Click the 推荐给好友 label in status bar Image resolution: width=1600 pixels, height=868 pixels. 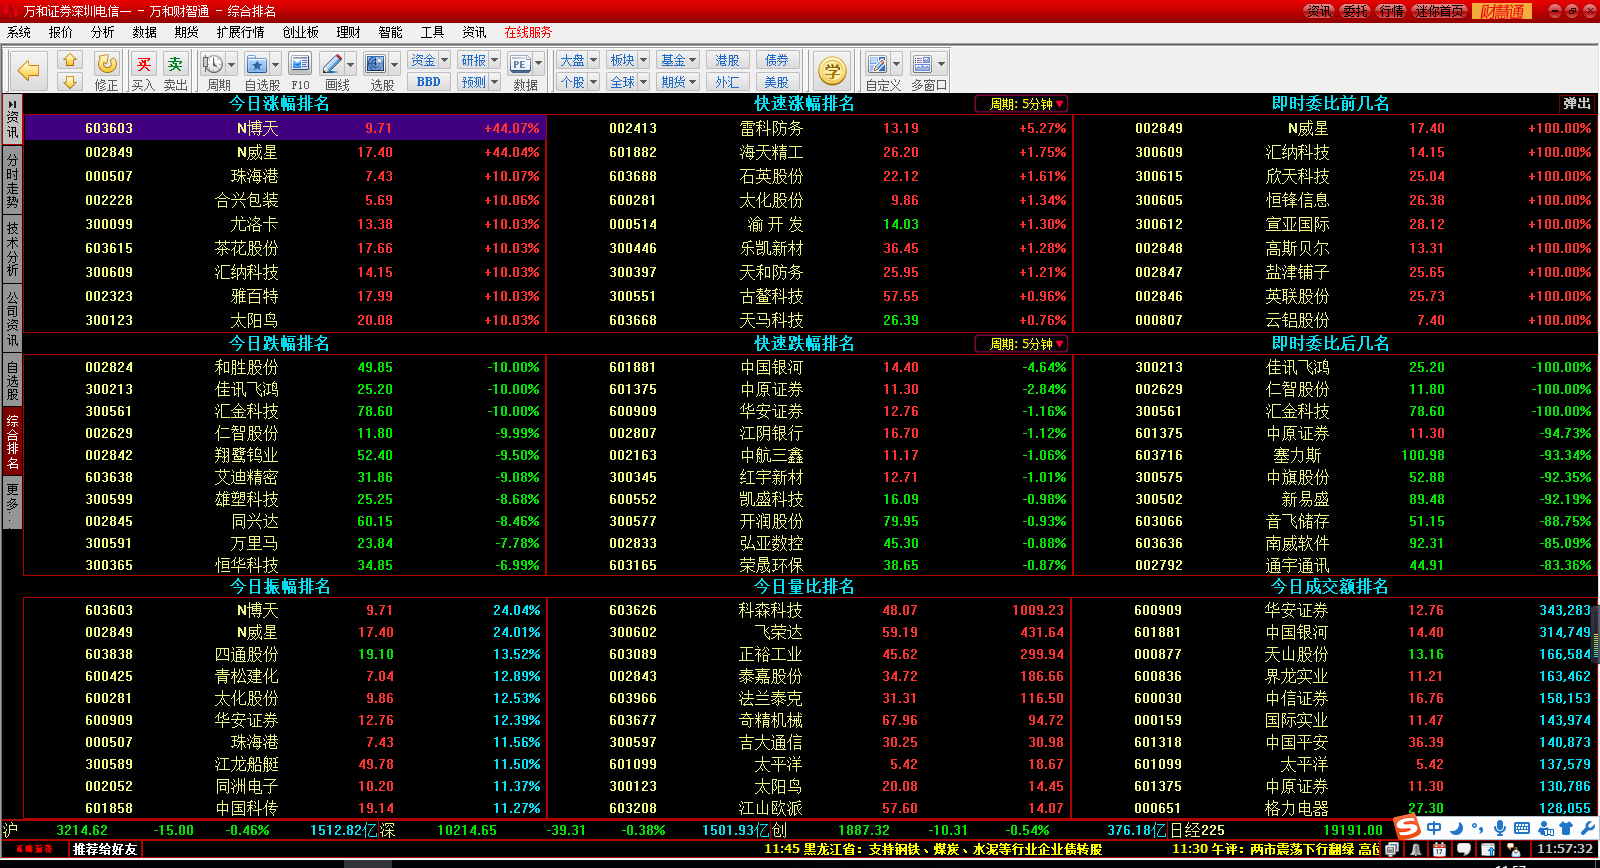(x=105, y=849)
